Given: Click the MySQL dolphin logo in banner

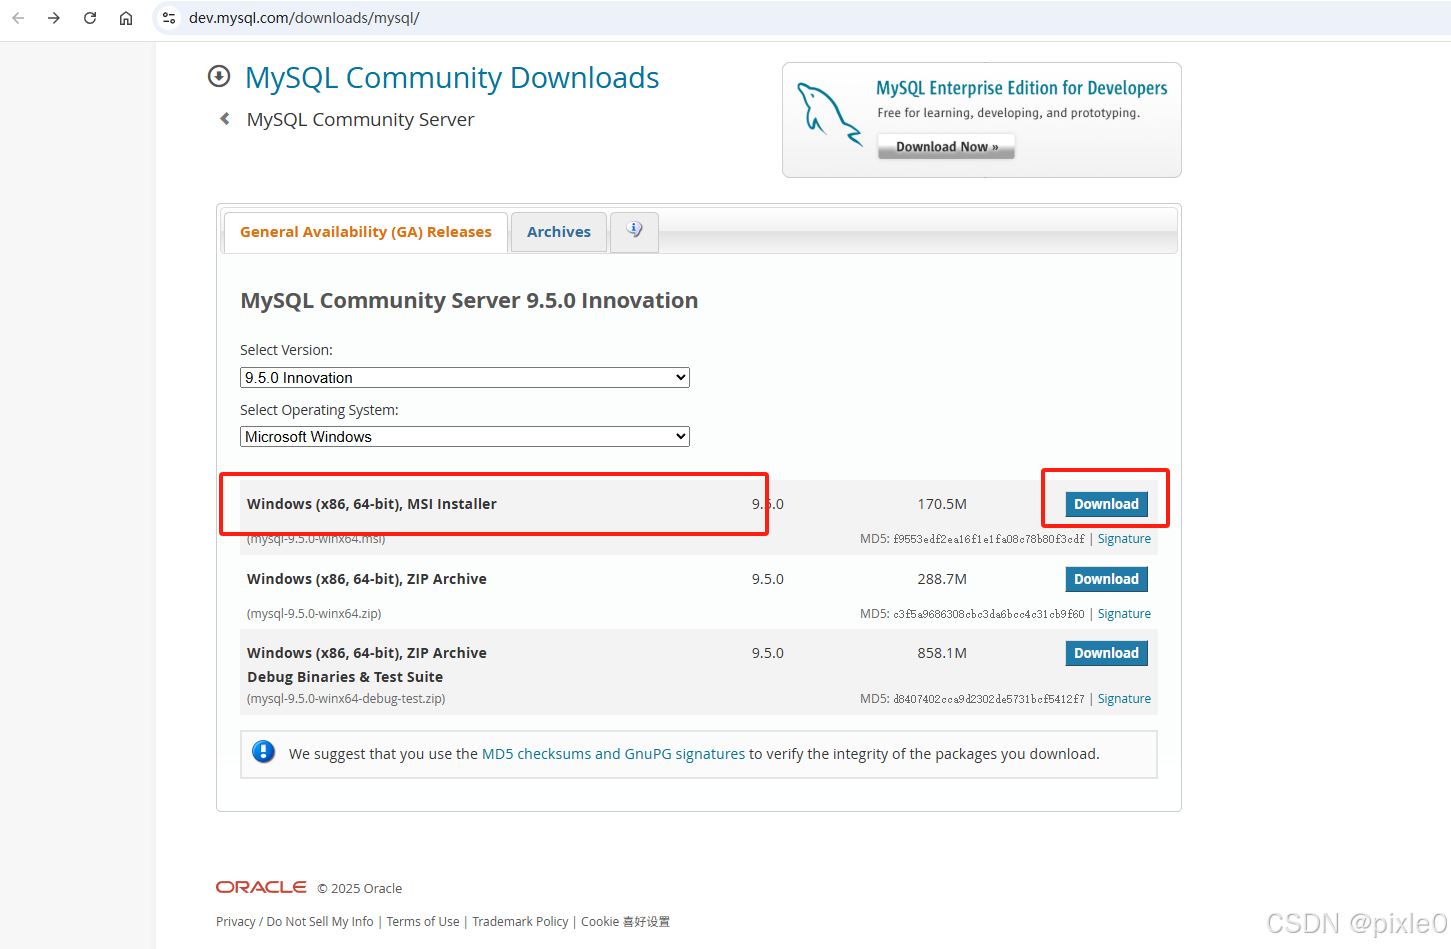Looking at the screenshot, I should (x=828, y=114).
